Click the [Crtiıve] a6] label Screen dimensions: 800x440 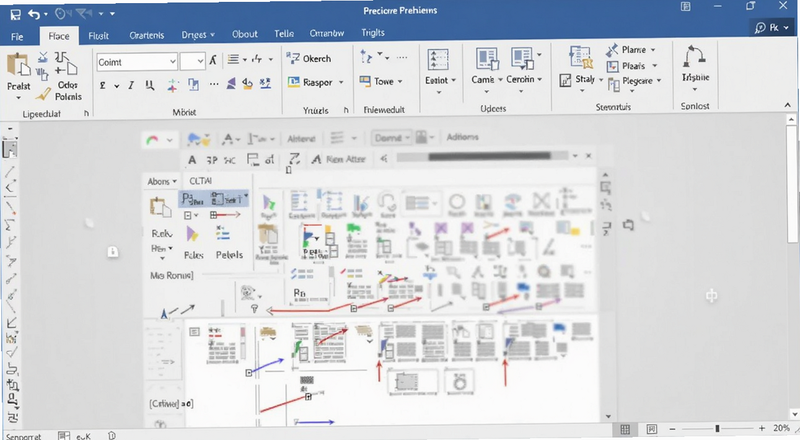pyautogui.click(x=171, y=404)
